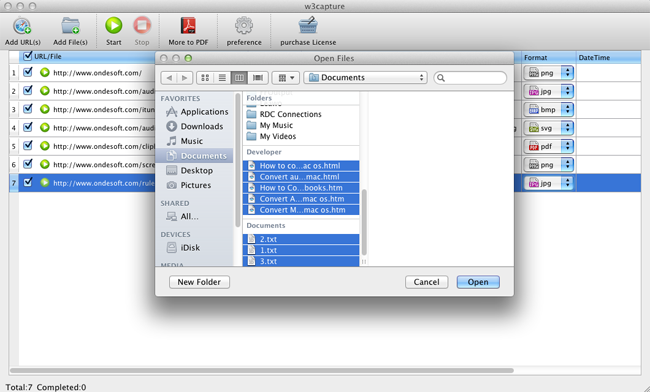
Task: Click the Add URL(s) toolbar icon
Action: (22, 26)
